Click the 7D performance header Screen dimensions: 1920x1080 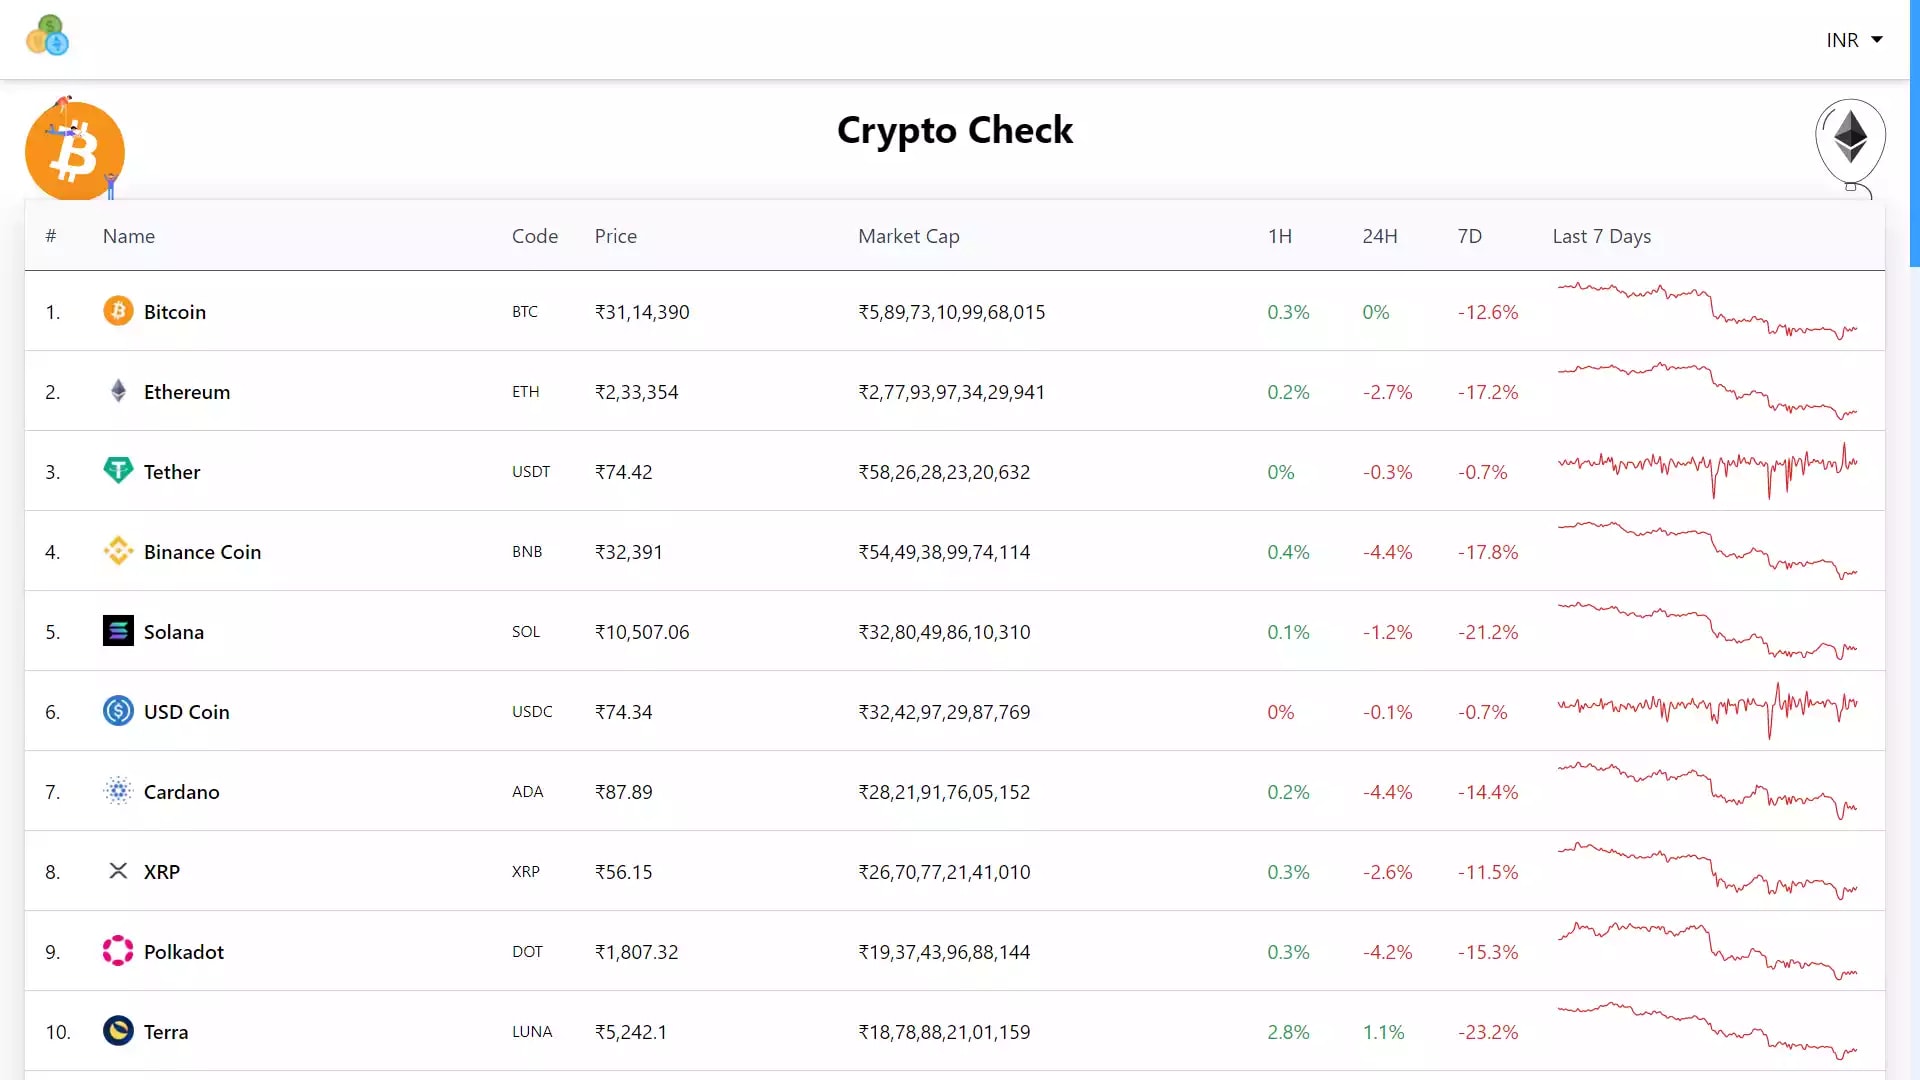(1469, 236)
